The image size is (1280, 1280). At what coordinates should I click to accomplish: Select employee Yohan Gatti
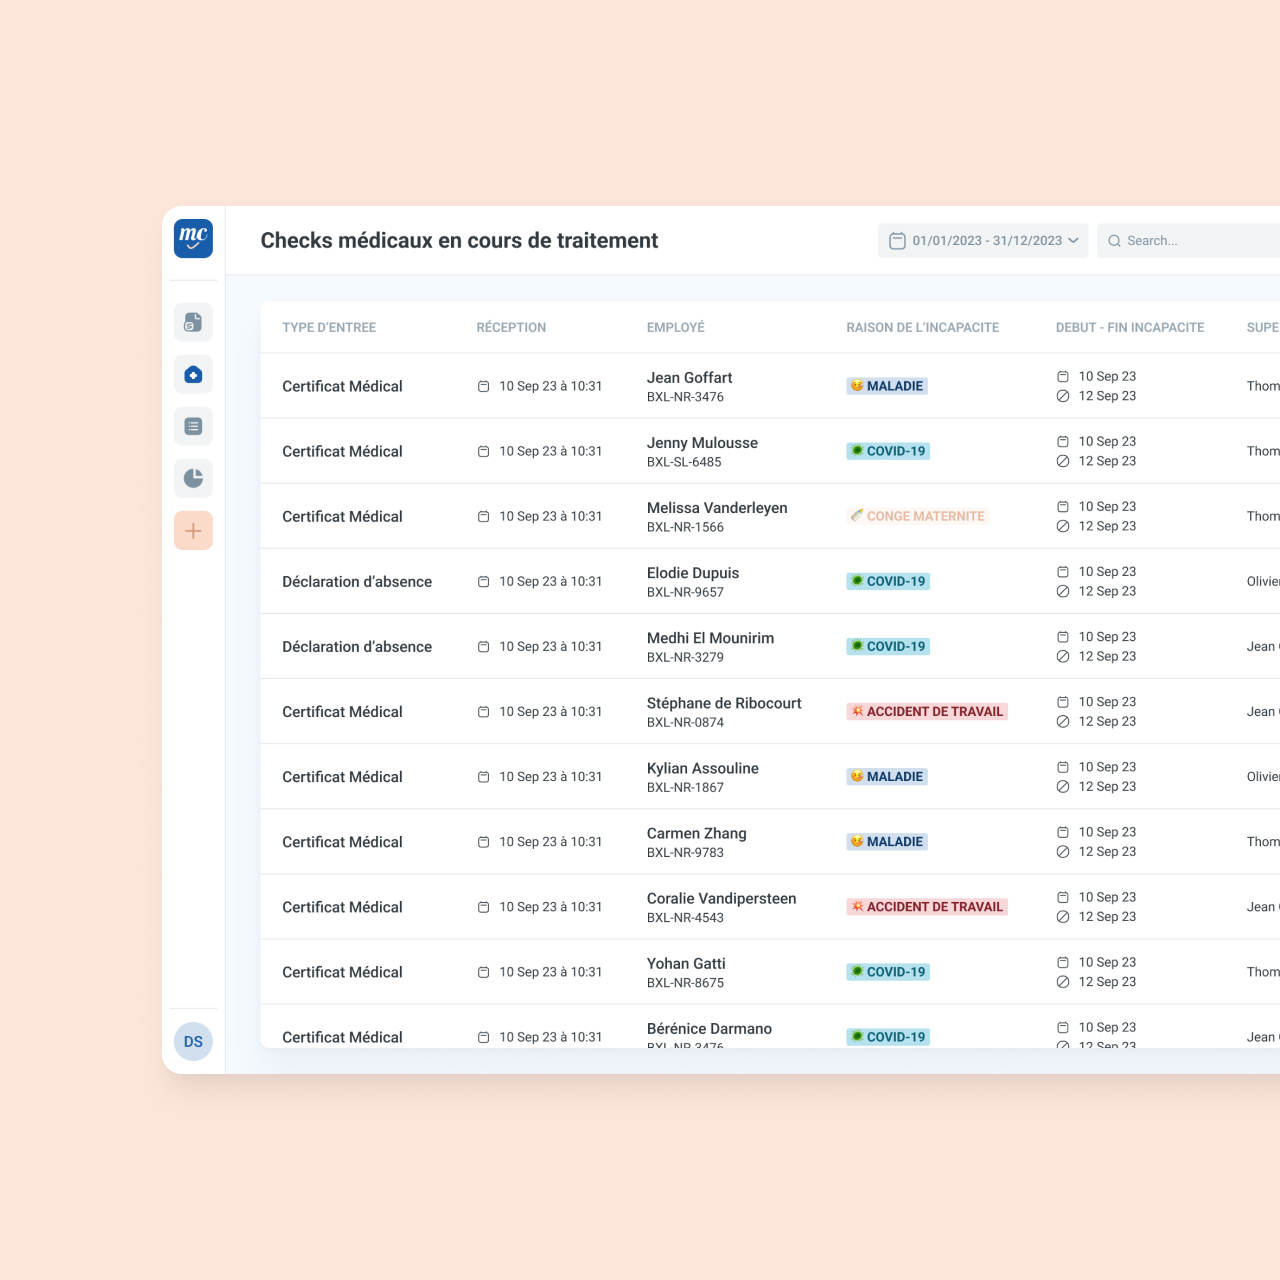click(x=686, y=962)
